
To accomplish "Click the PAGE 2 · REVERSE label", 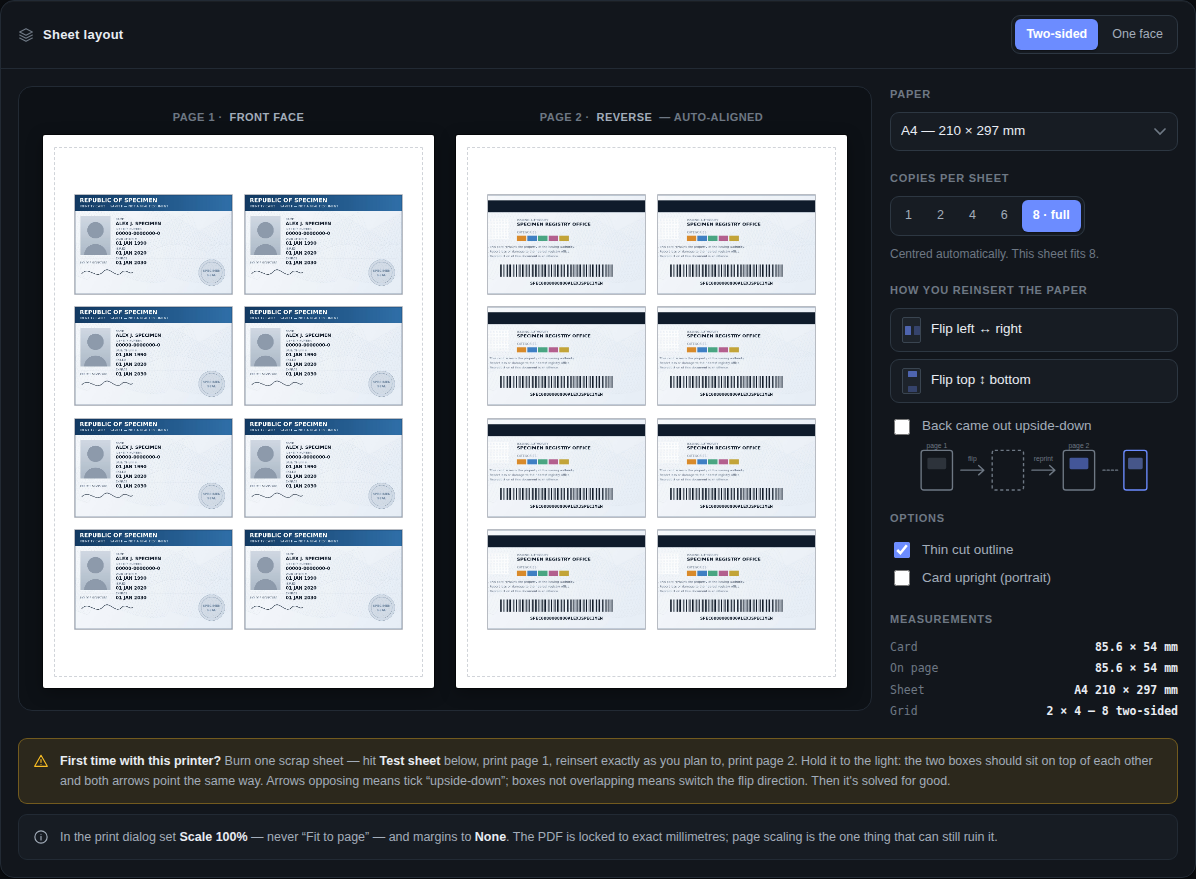I will (x=596, y=118).
